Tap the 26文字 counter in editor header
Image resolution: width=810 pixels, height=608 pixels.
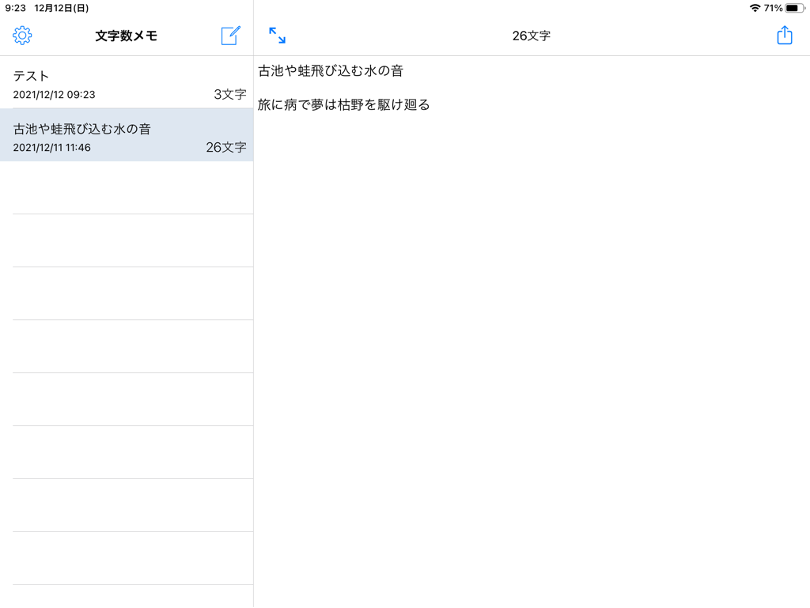531,36
